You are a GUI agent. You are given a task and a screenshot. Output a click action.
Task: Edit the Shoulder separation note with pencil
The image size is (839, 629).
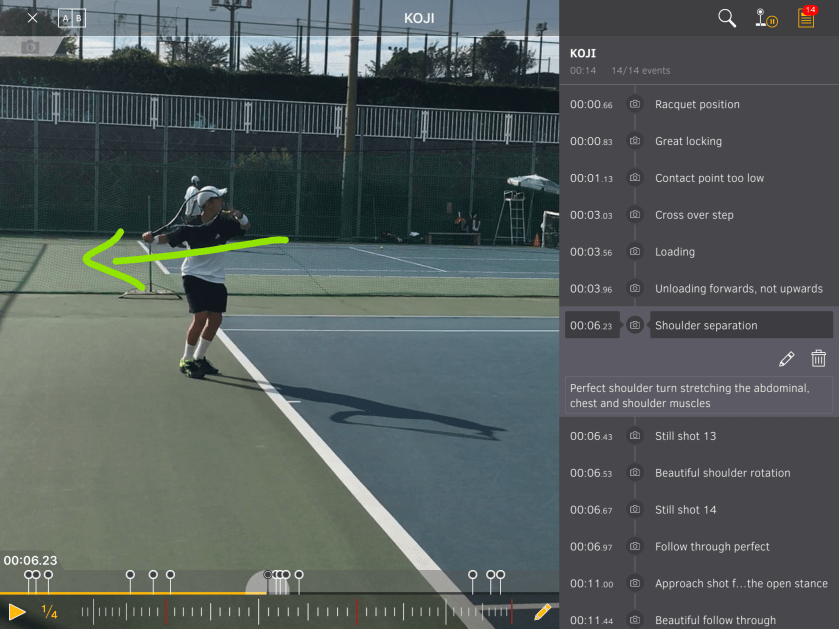(786, 359)
